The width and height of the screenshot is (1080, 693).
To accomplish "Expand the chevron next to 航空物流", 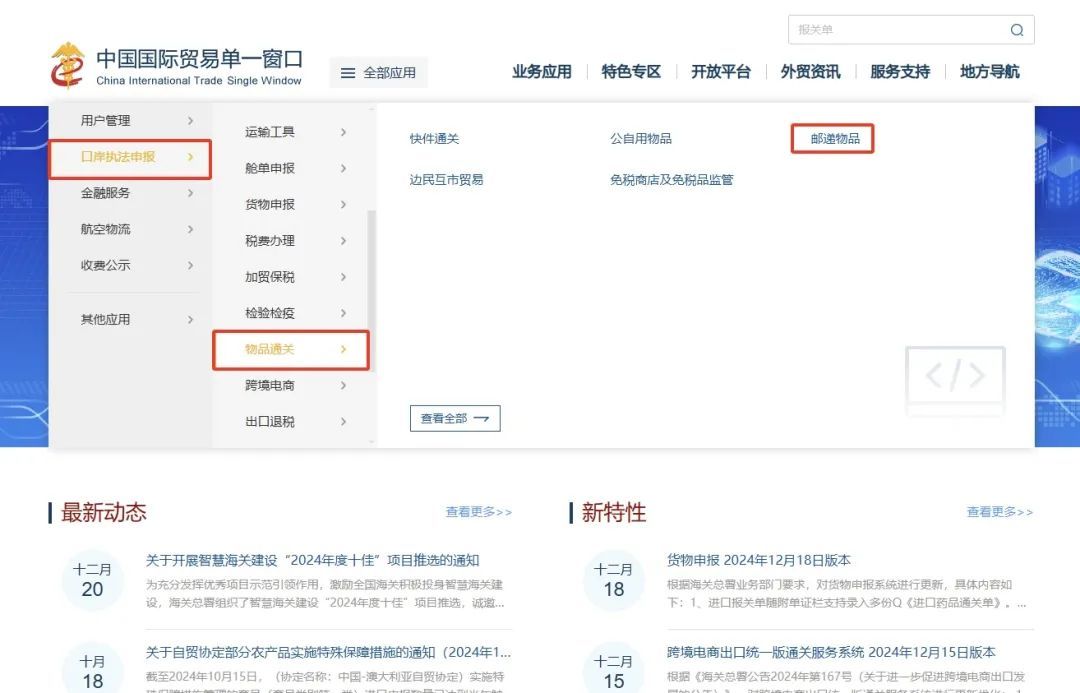I will pyautogui.click(x=190, y=229).
